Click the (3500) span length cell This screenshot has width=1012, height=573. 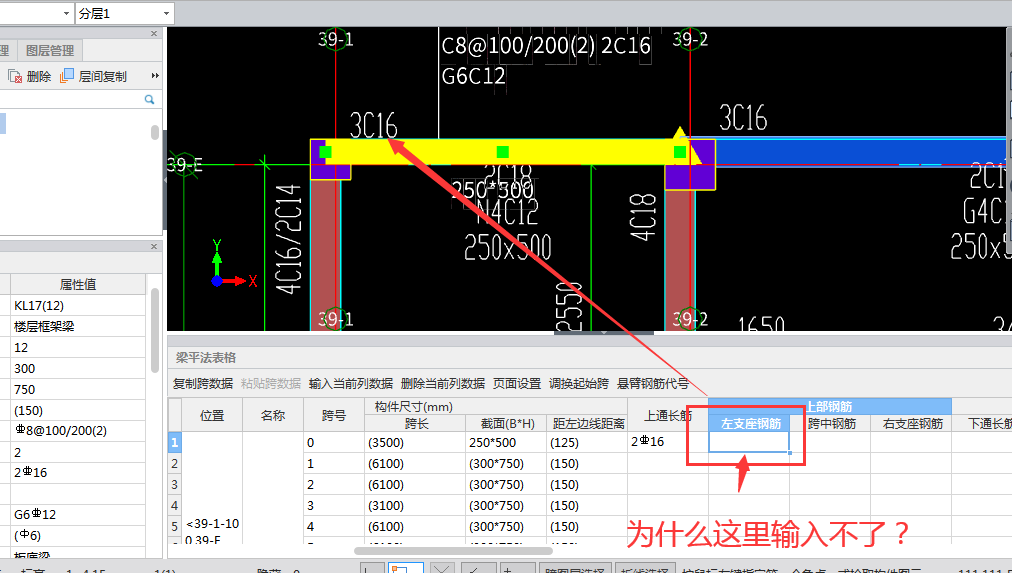(x=415, y=443)
